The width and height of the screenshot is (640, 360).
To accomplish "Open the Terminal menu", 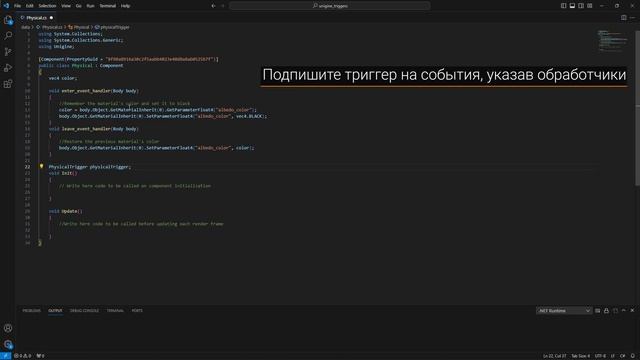I will click(x=108, y=6).
